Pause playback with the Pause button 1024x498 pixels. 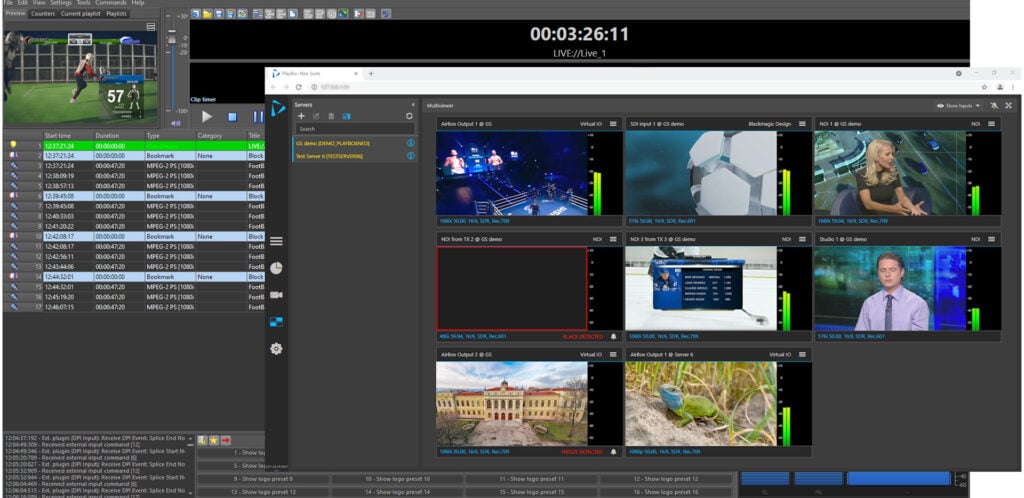tap(257, 117)
